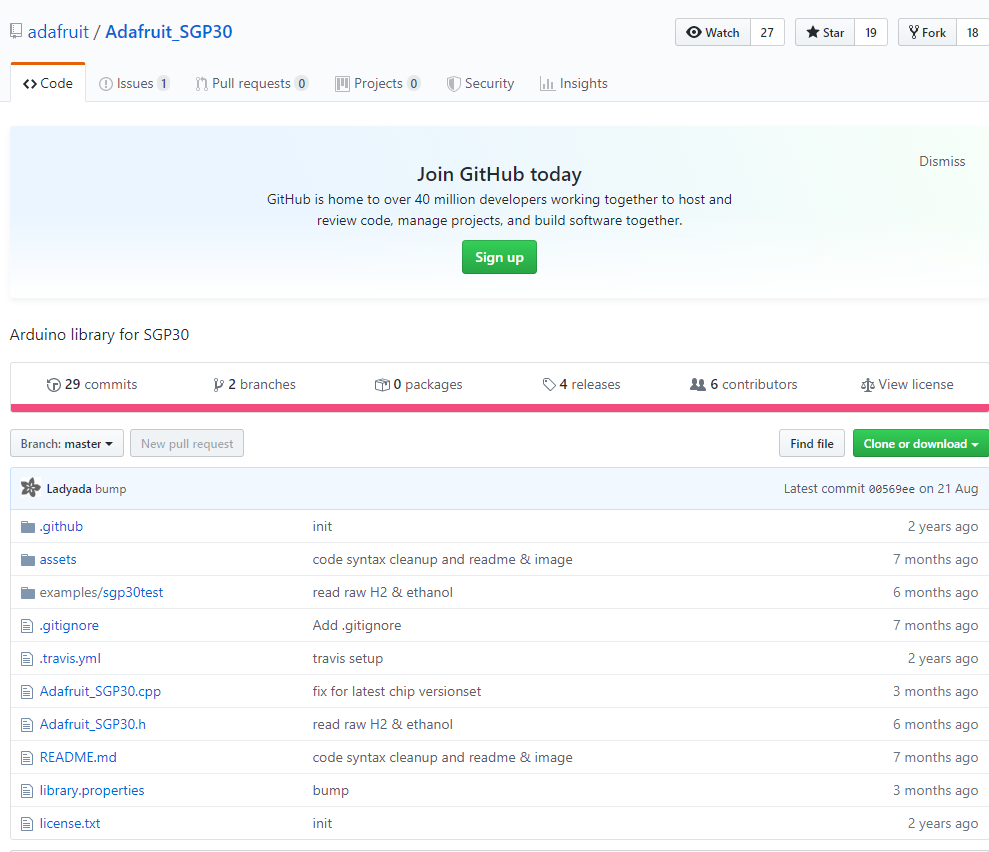Open the 'Add .gitignore' commit message
Screen dimensions: 989x852
click(x=357, y=625)
